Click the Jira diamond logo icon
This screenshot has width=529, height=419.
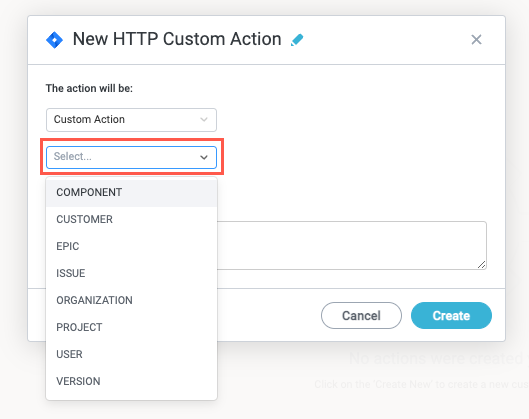[54, 40]
